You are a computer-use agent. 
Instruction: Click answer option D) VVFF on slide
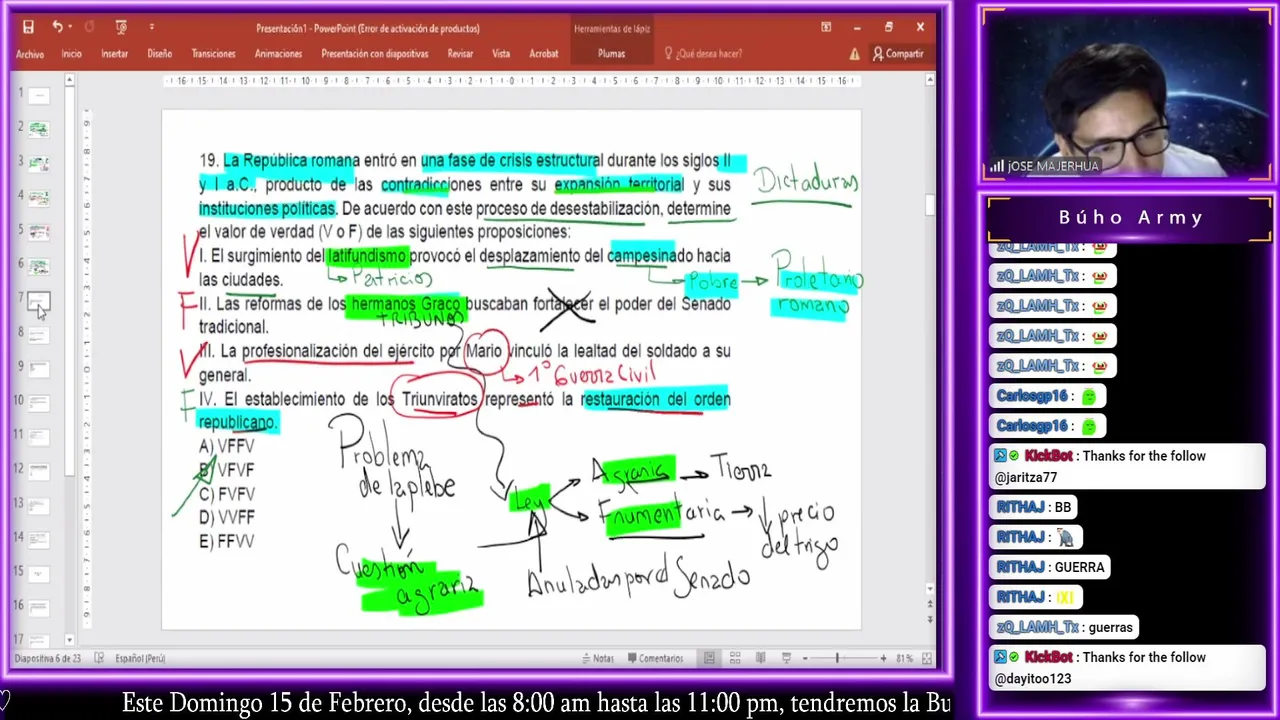pos(227,517)
